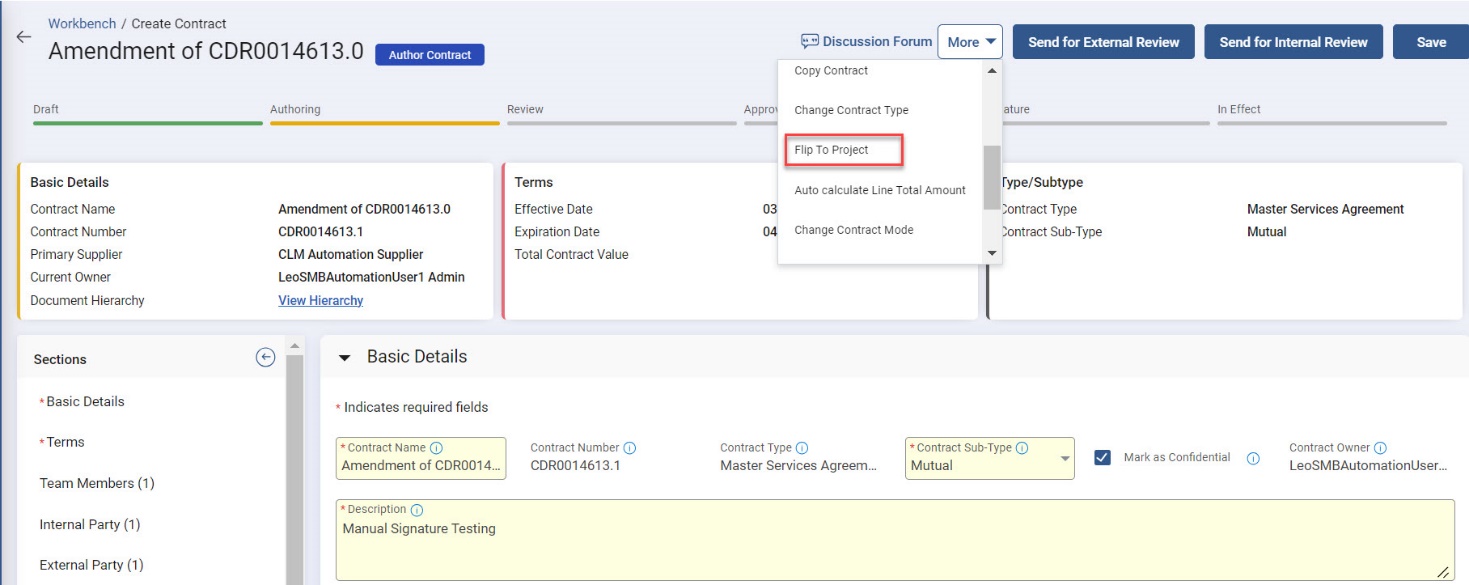Open the More dropdown menu

coord(970,42)
